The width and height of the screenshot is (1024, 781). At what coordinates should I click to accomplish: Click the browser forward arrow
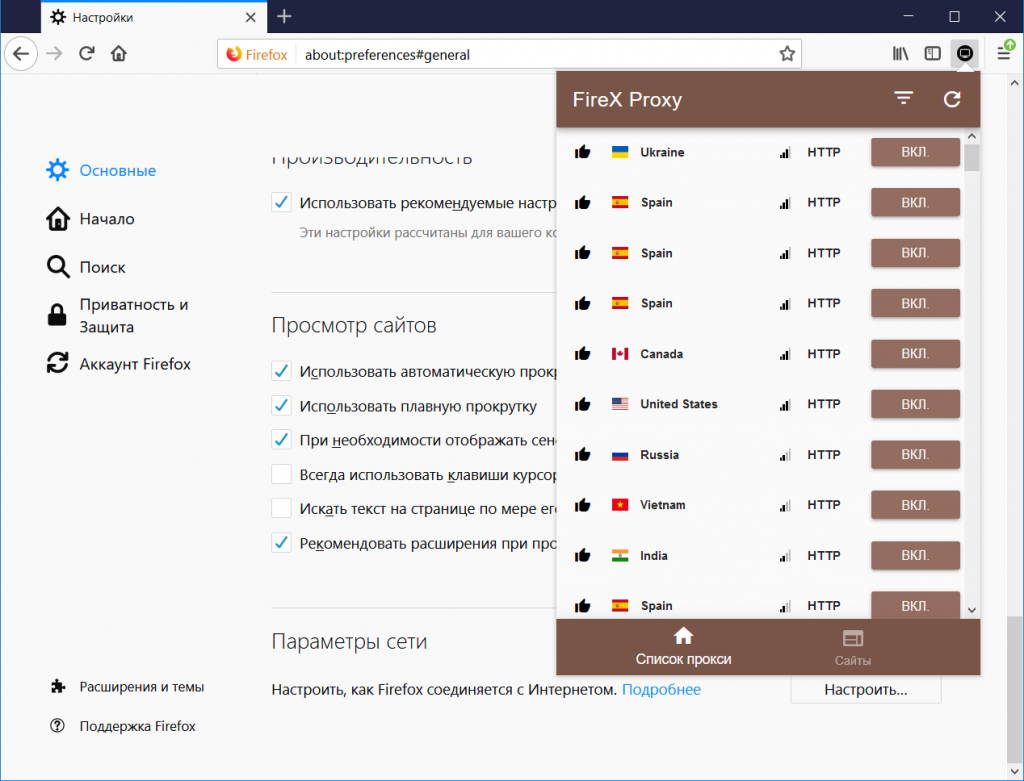click(55, 54)
